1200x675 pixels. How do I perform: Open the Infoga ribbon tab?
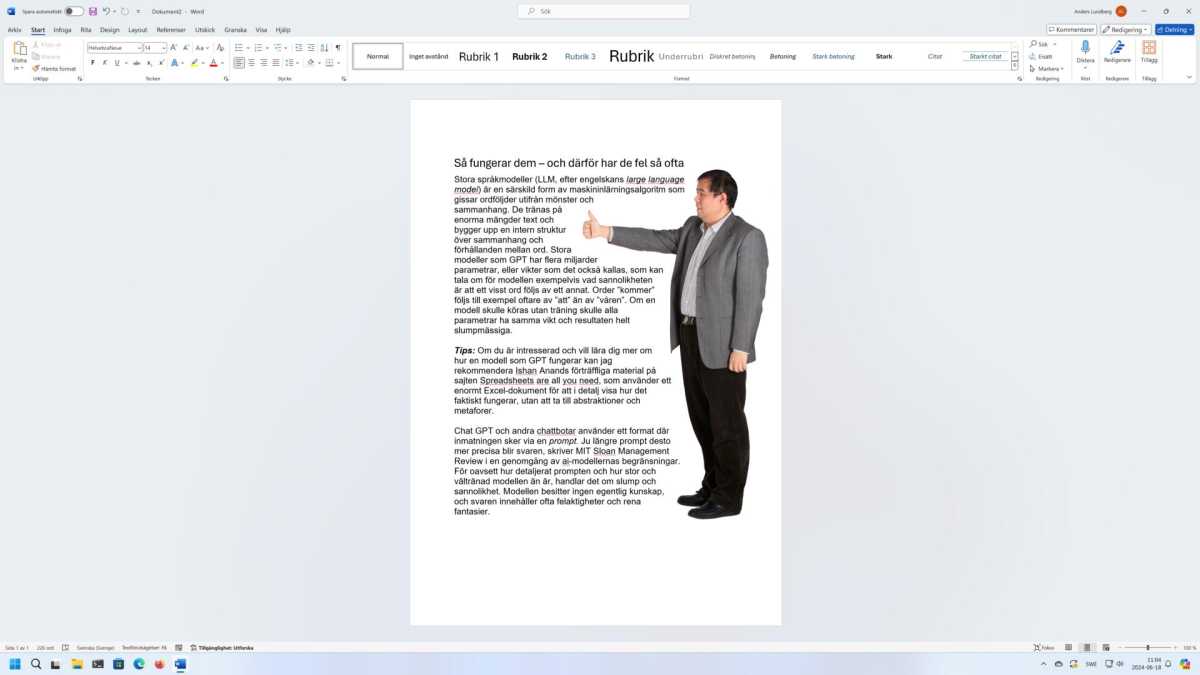point(62,30)
